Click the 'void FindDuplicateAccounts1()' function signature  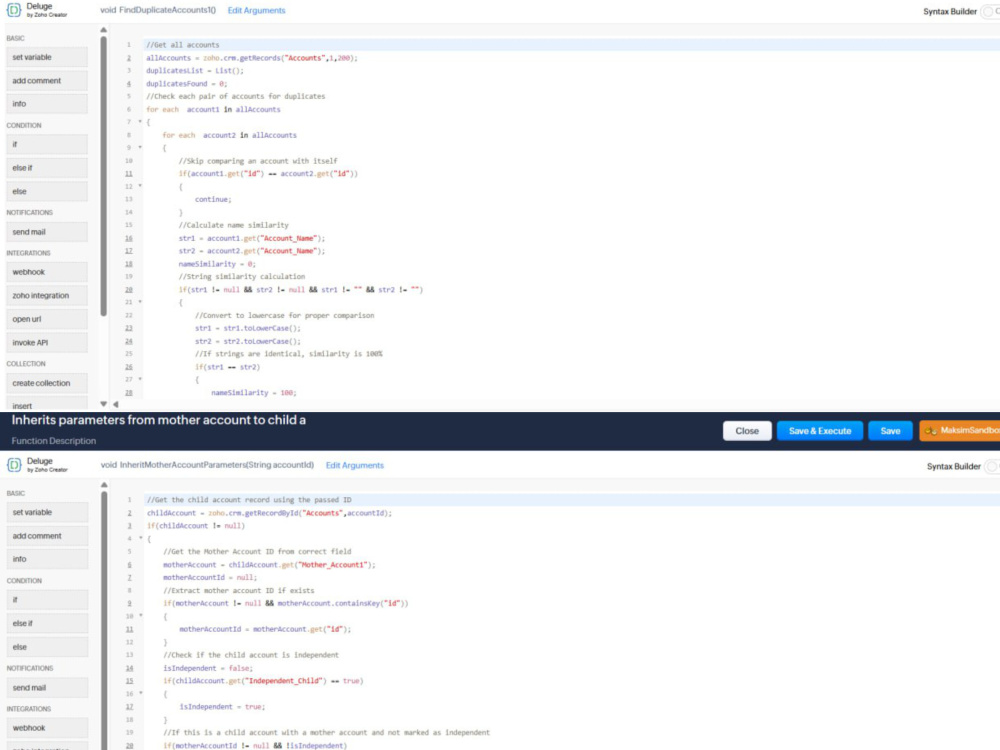pyautogui.click(x=158, y=10)
